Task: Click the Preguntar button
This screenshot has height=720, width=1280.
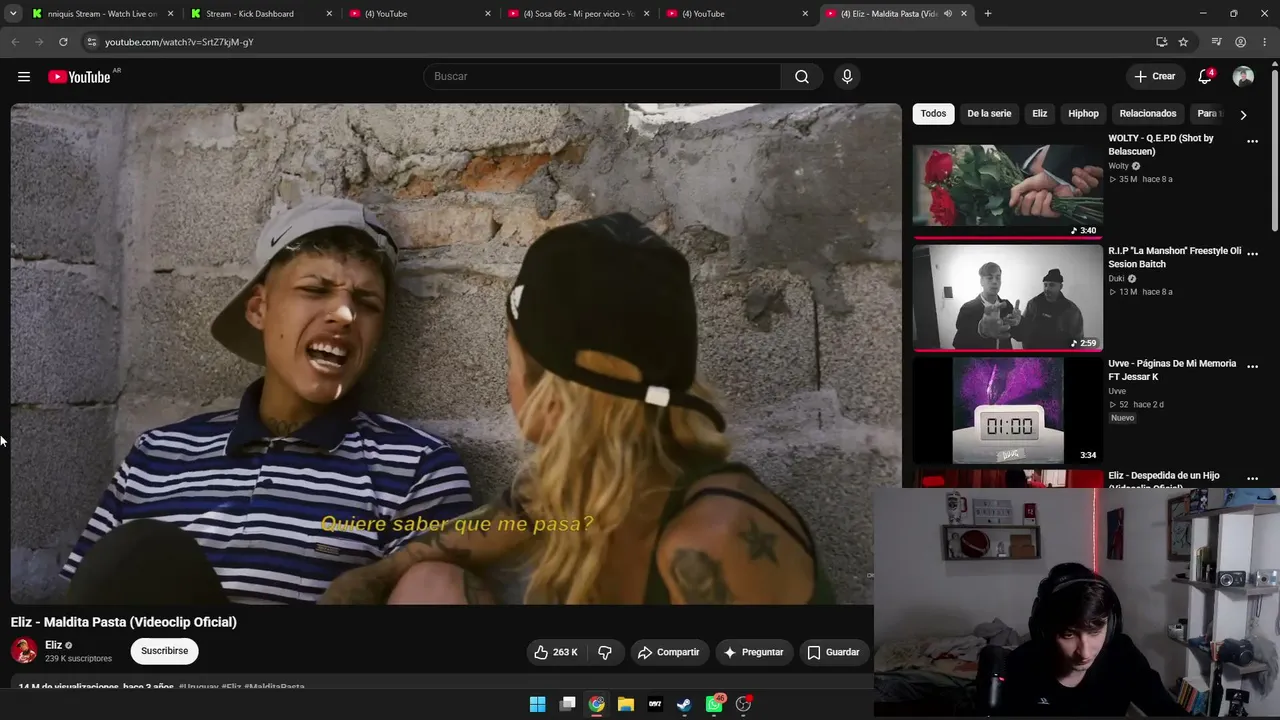Action: [754, 652]
